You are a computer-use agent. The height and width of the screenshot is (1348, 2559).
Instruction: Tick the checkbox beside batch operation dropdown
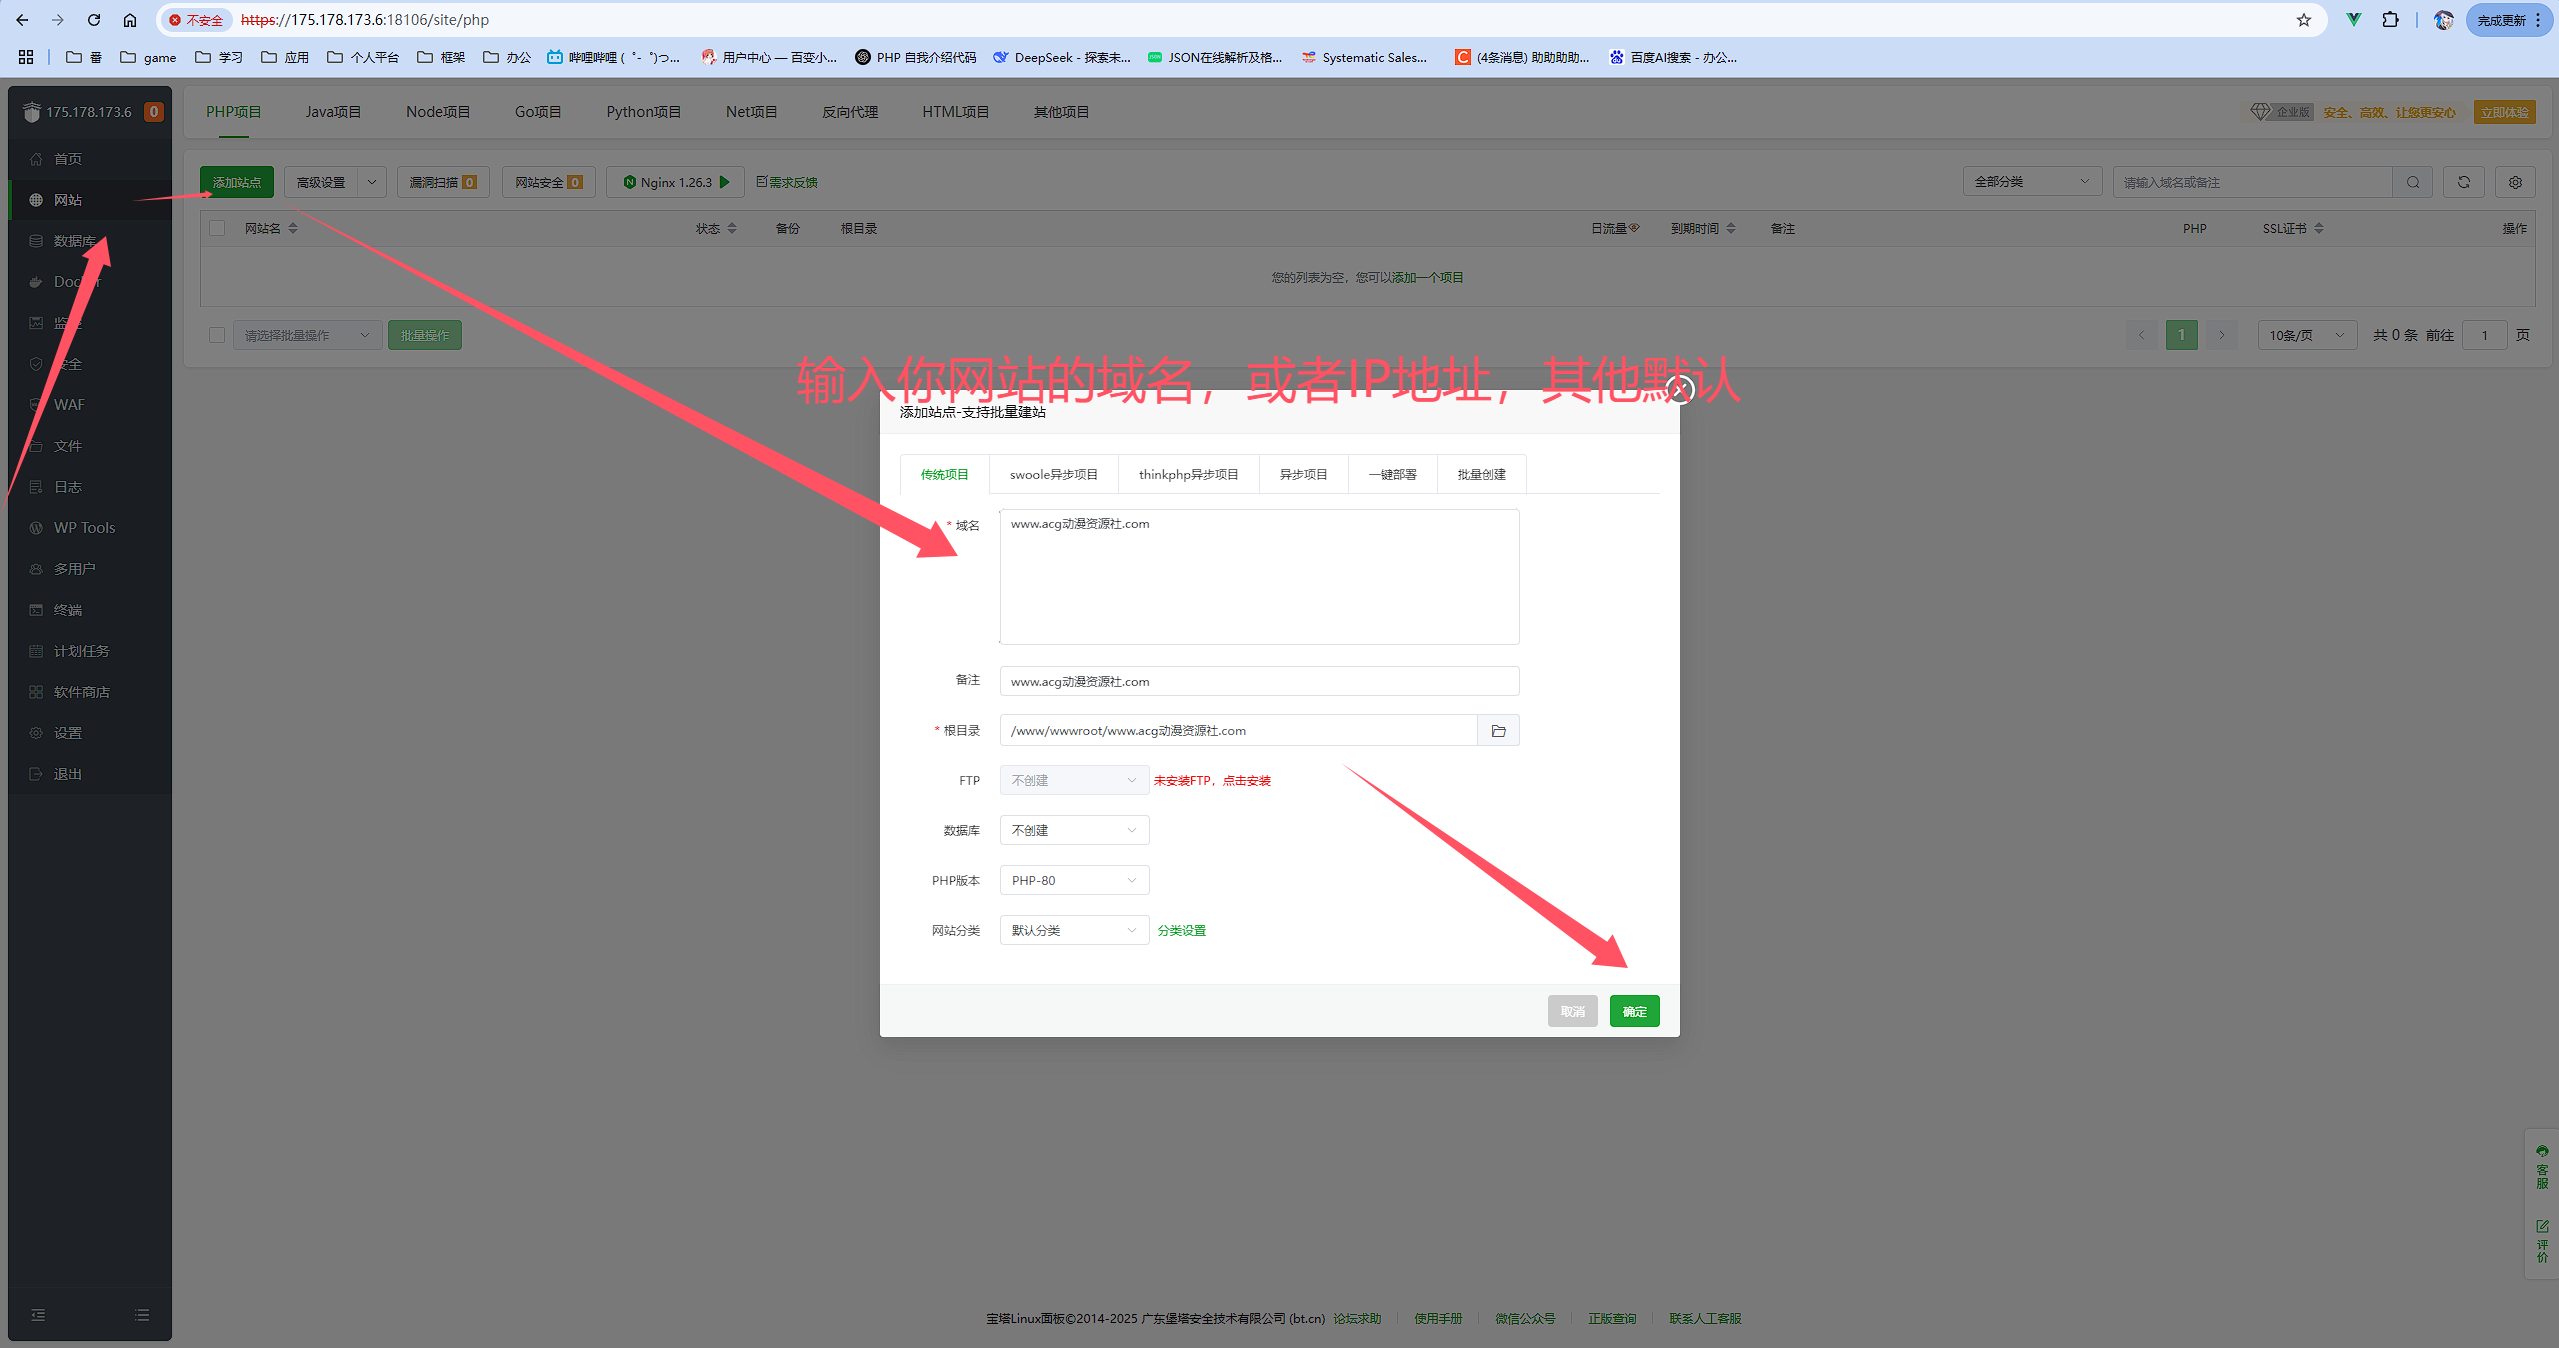point(217,335)
